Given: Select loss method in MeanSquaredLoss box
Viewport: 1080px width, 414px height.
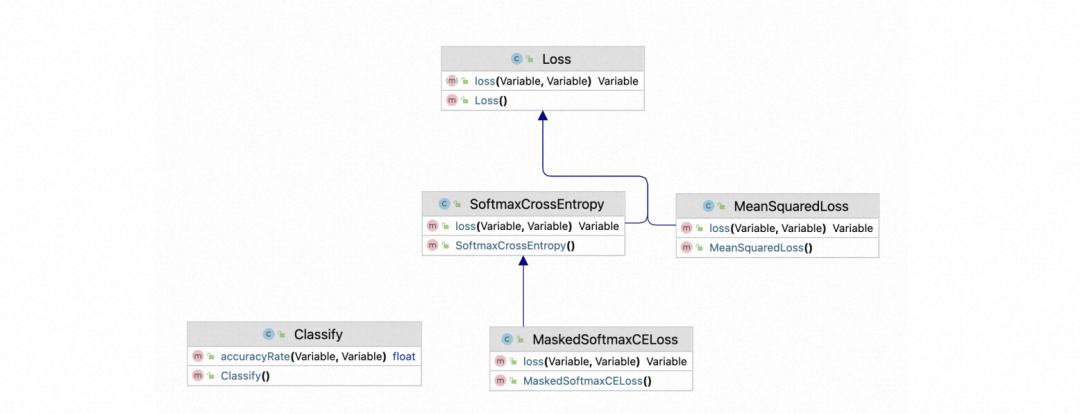Looking at the screenshot, I should tap(777, 228).
